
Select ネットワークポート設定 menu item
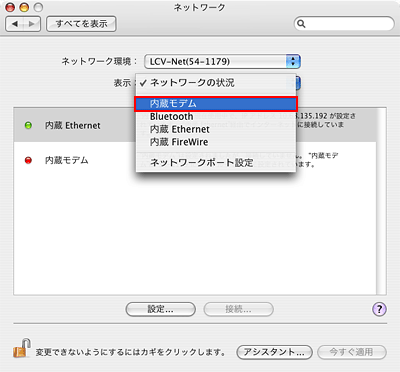click(216, 163)
